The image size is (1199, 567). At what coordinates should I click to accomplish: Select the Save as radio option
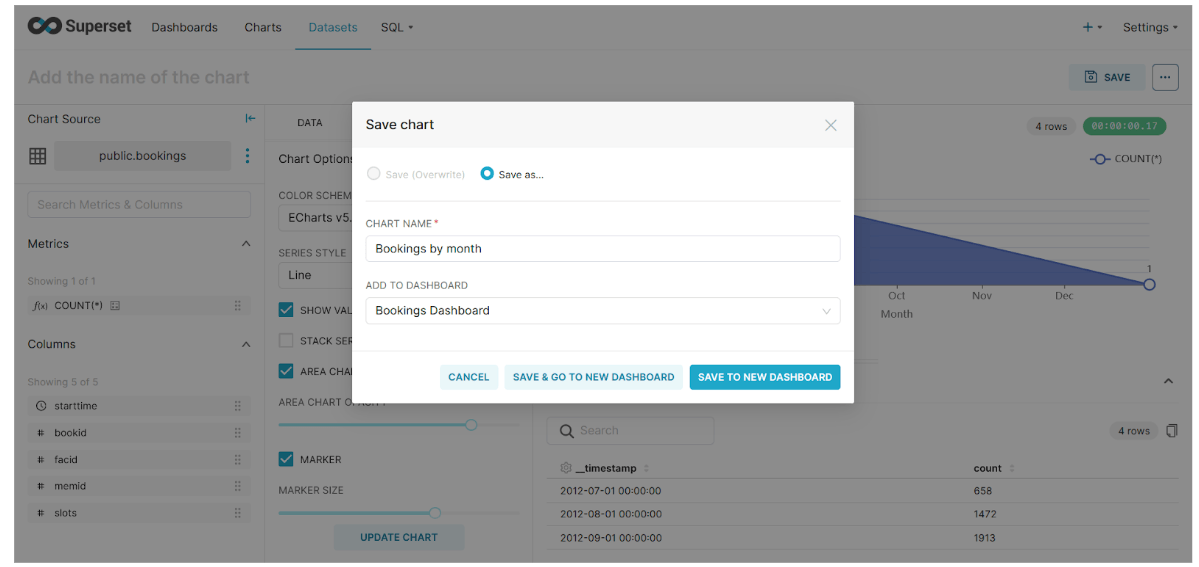coord(487,174)
